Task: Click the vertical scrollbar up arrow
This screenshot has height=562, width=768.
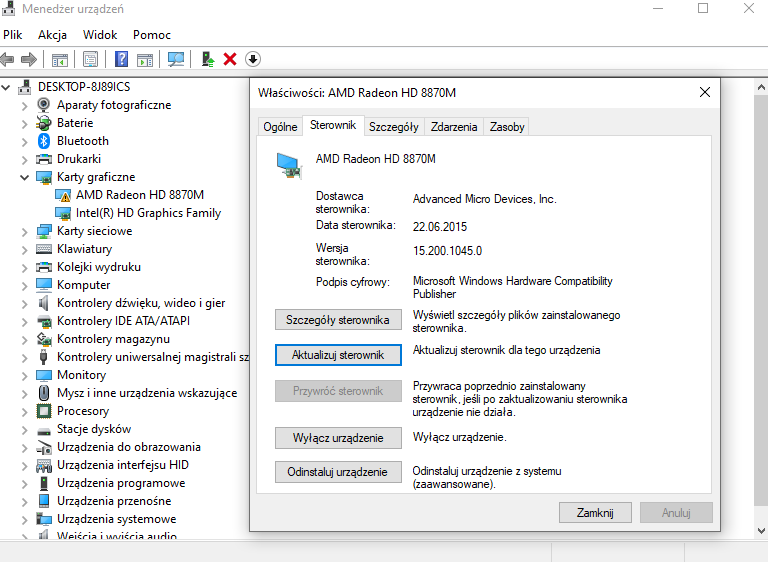Action: 761,88
